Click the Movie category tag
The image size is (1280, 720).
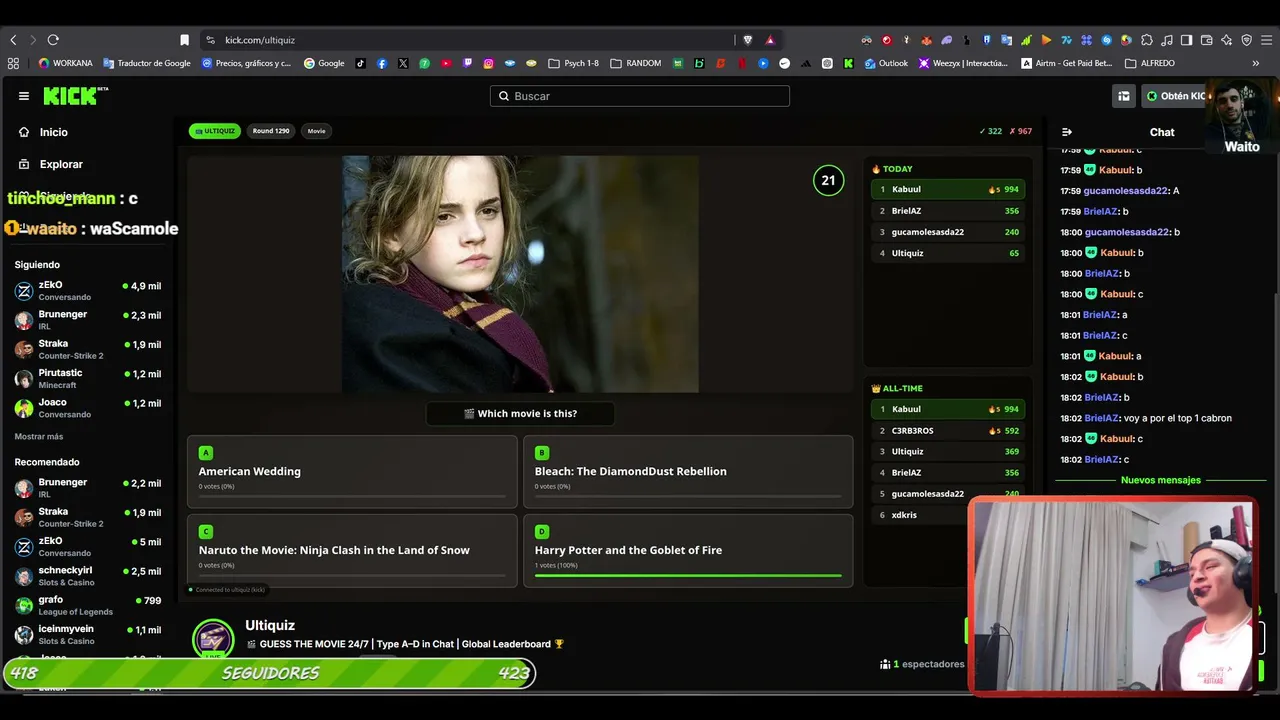coord(316,131)
